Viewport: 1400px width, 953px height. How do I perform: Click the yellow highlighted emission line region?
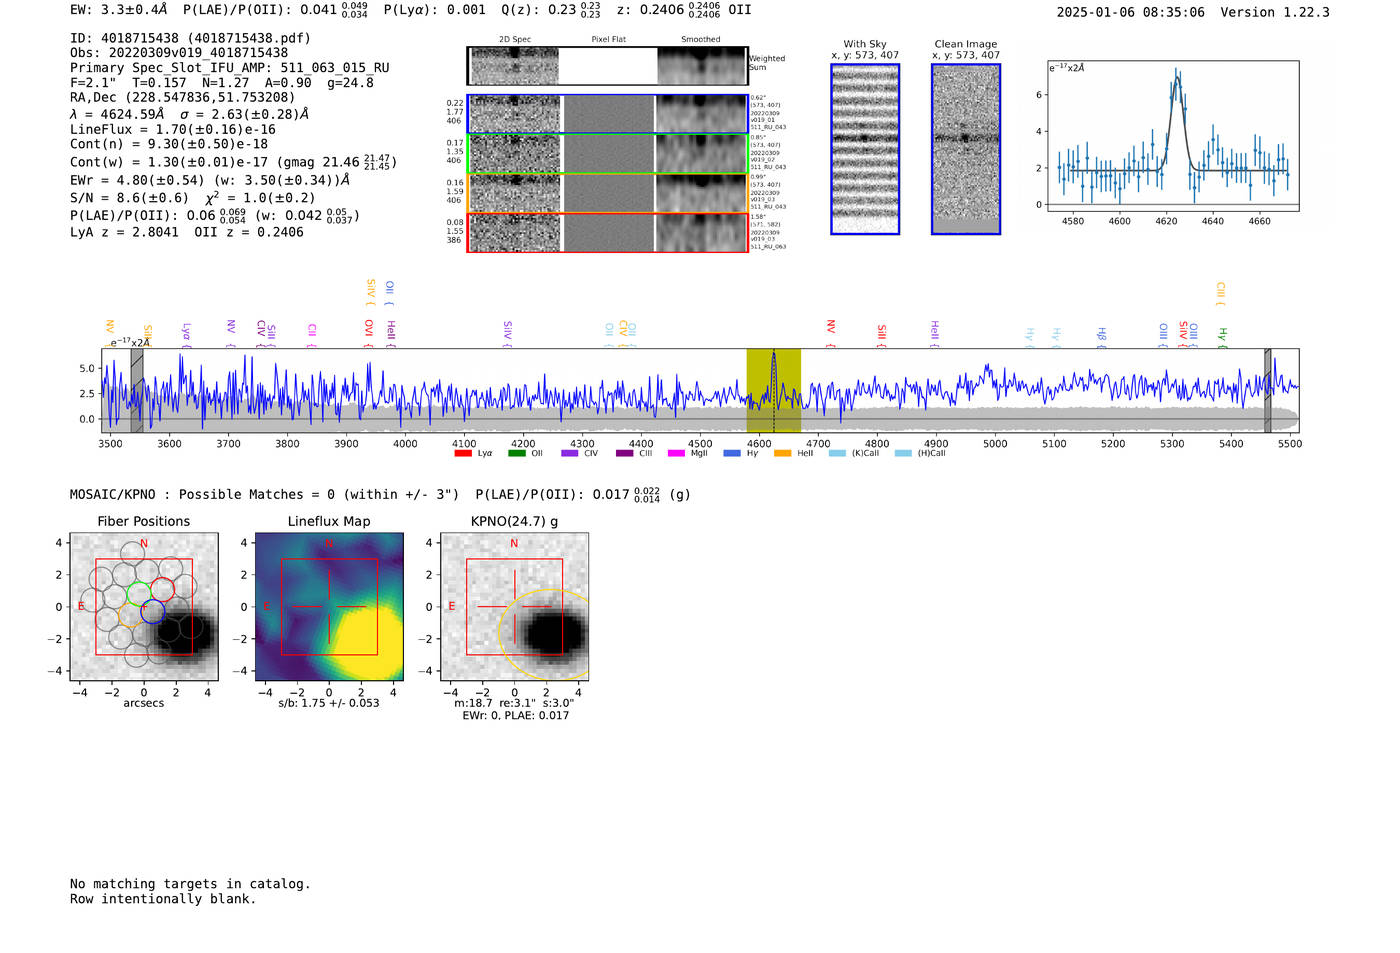click(x=774, y=391)
